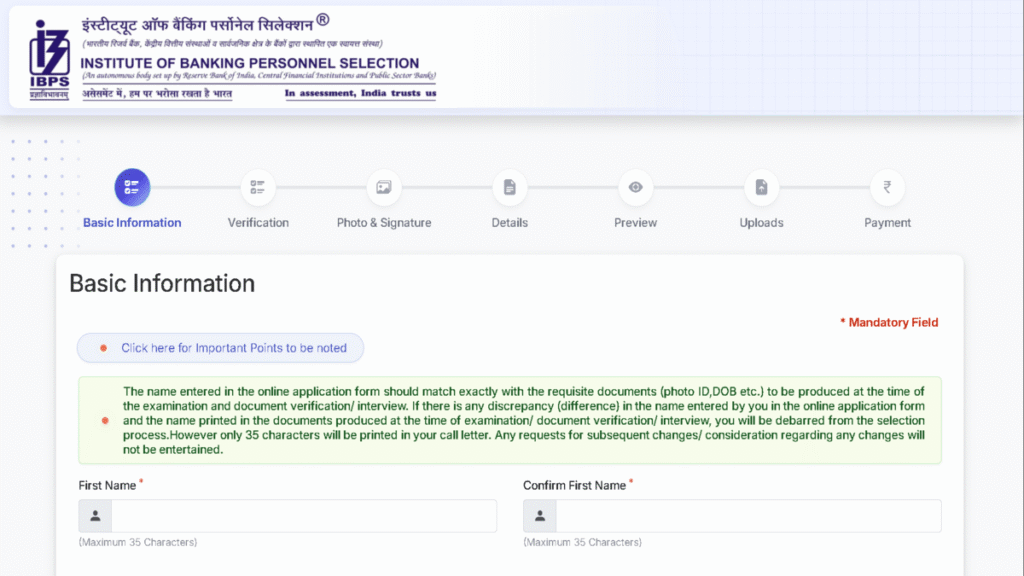Screen dimensions: 1024x576
Task: Focus the First Name input field
Action: 304,516
